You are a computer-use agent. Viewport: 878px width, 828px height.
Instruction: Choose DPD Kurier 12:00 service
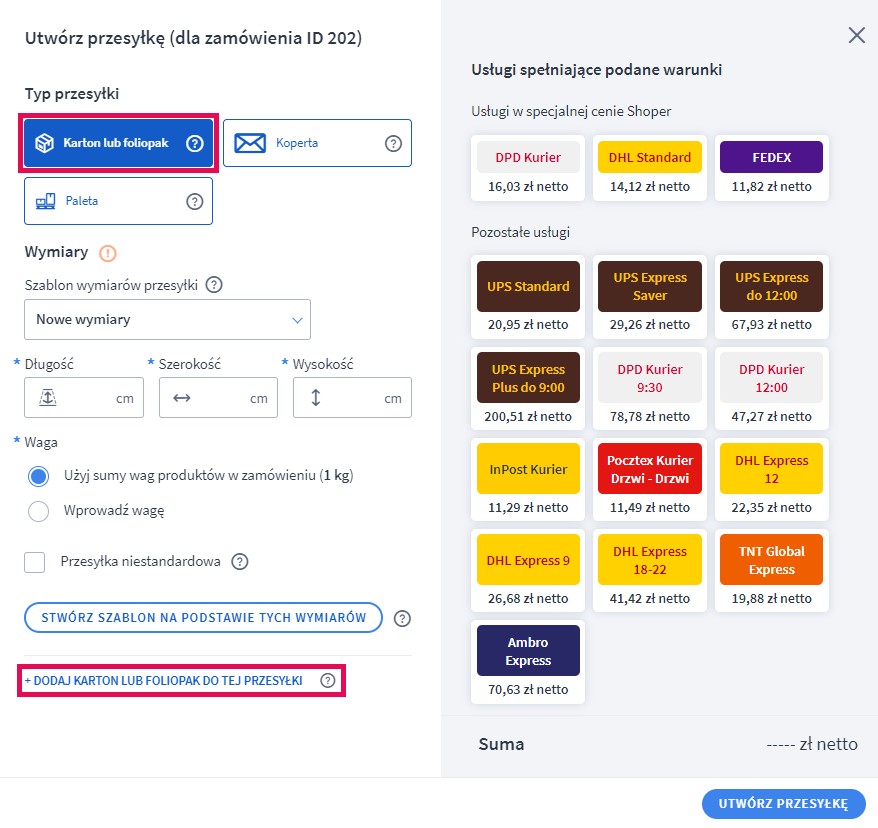[x=772, y=388]
